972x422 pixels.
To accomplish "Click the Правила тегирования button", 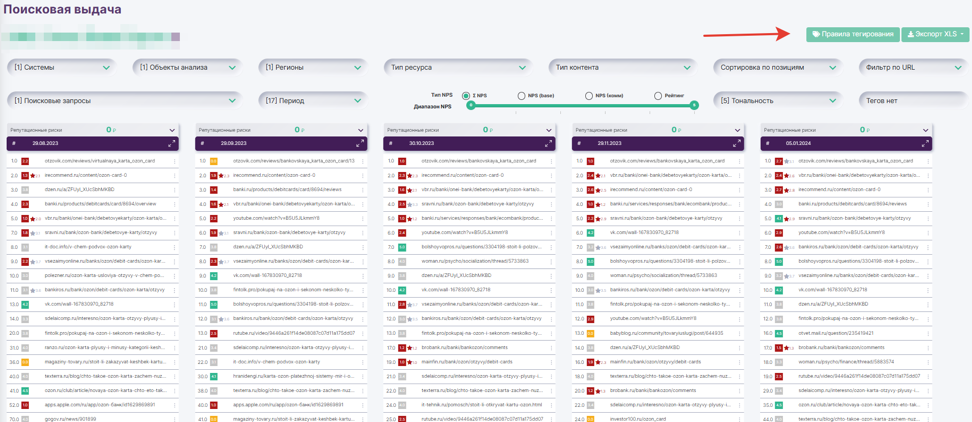I will click(x=852, y=34).
